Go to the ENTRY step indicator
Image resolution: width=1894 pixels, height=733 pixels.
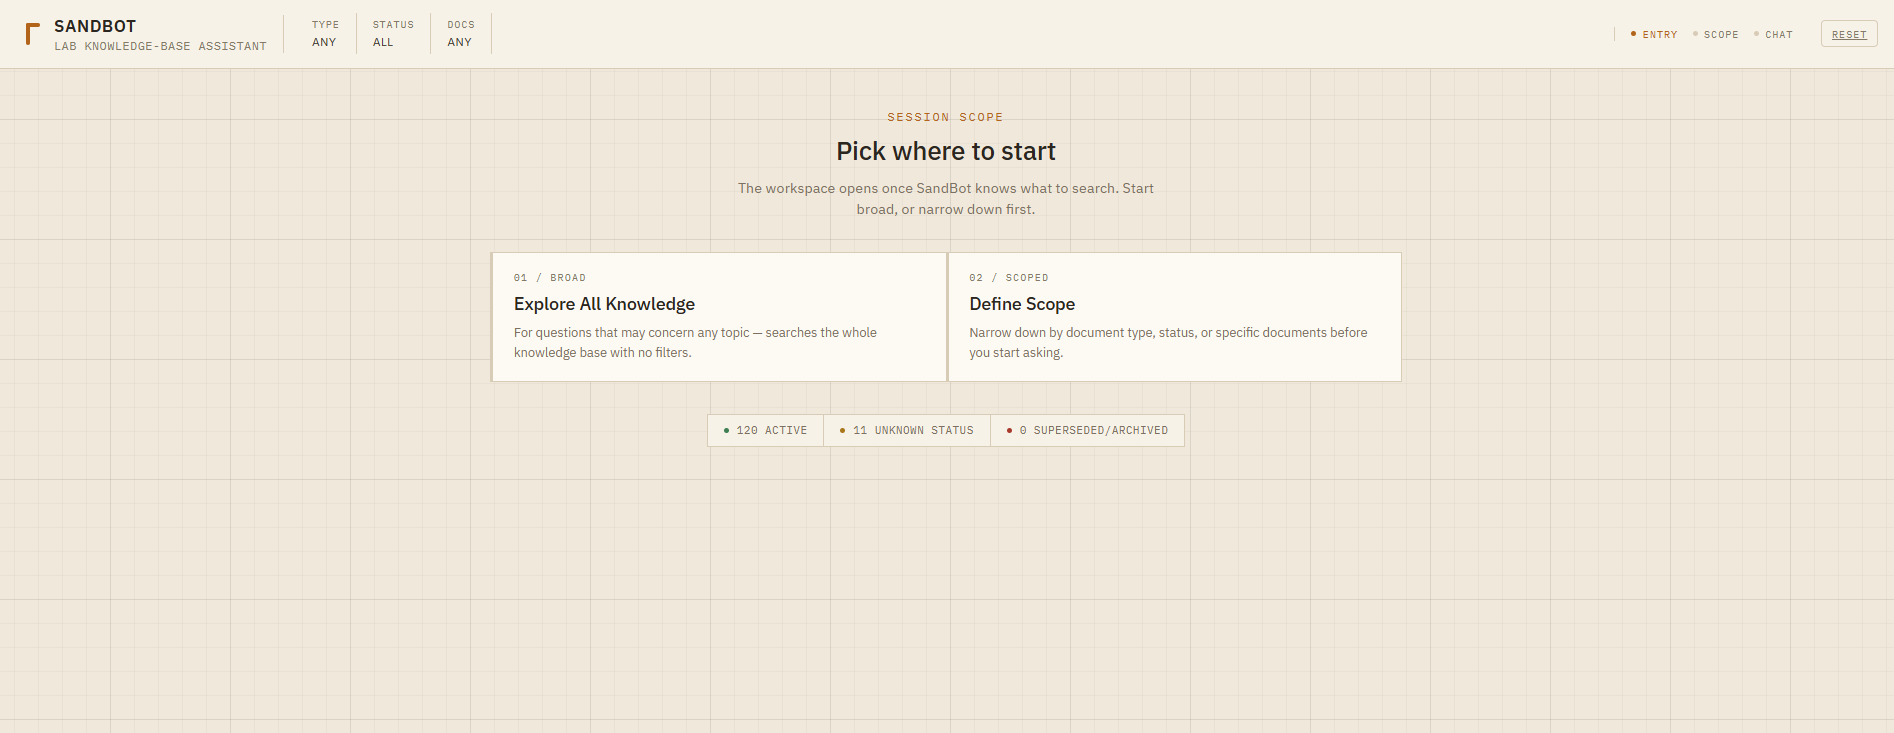[x=1654, y=34]
